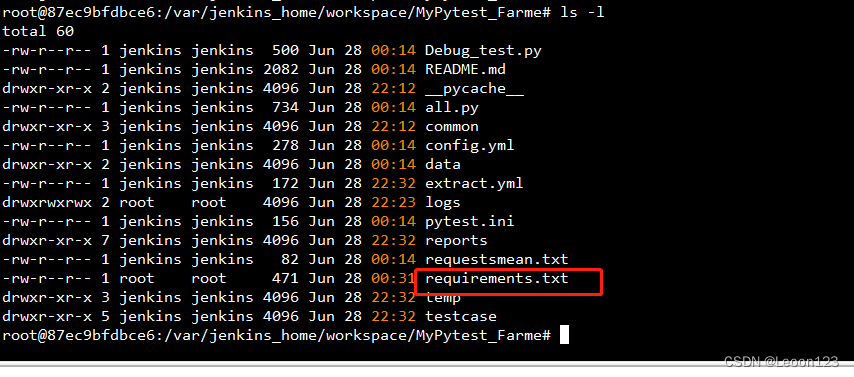Click the drwxr-xr-x permissions on the testcase row
854x377 pixels.
coord(47,317)
